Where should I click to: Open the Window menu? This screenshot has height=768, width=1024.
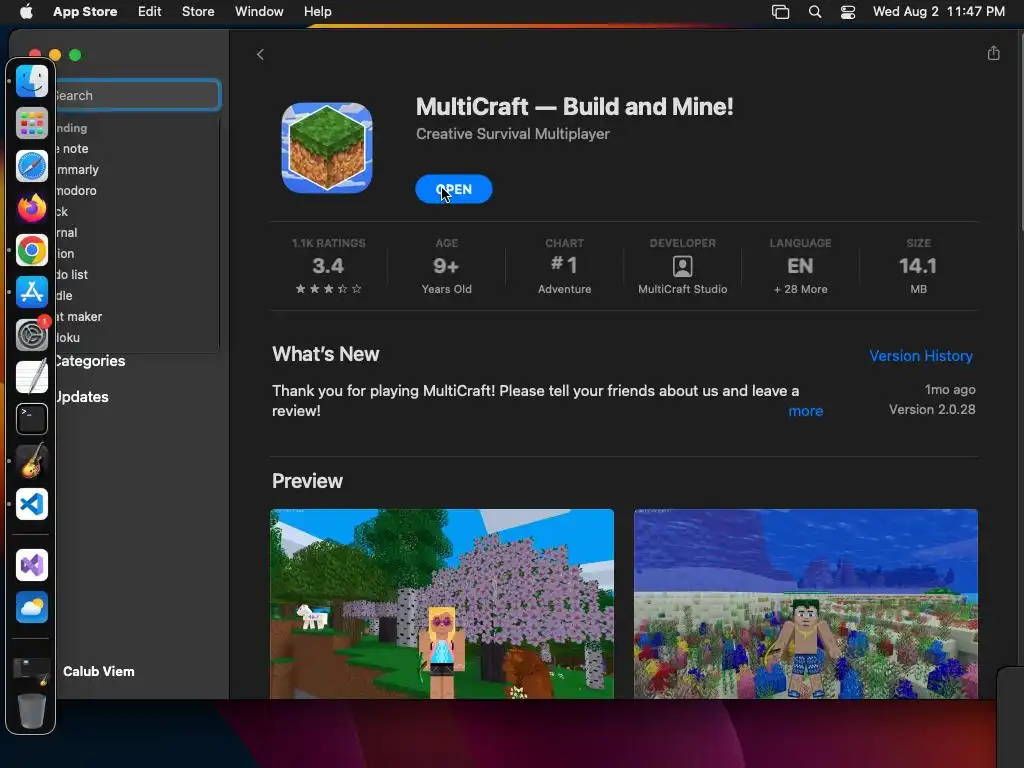click(259, 12)
